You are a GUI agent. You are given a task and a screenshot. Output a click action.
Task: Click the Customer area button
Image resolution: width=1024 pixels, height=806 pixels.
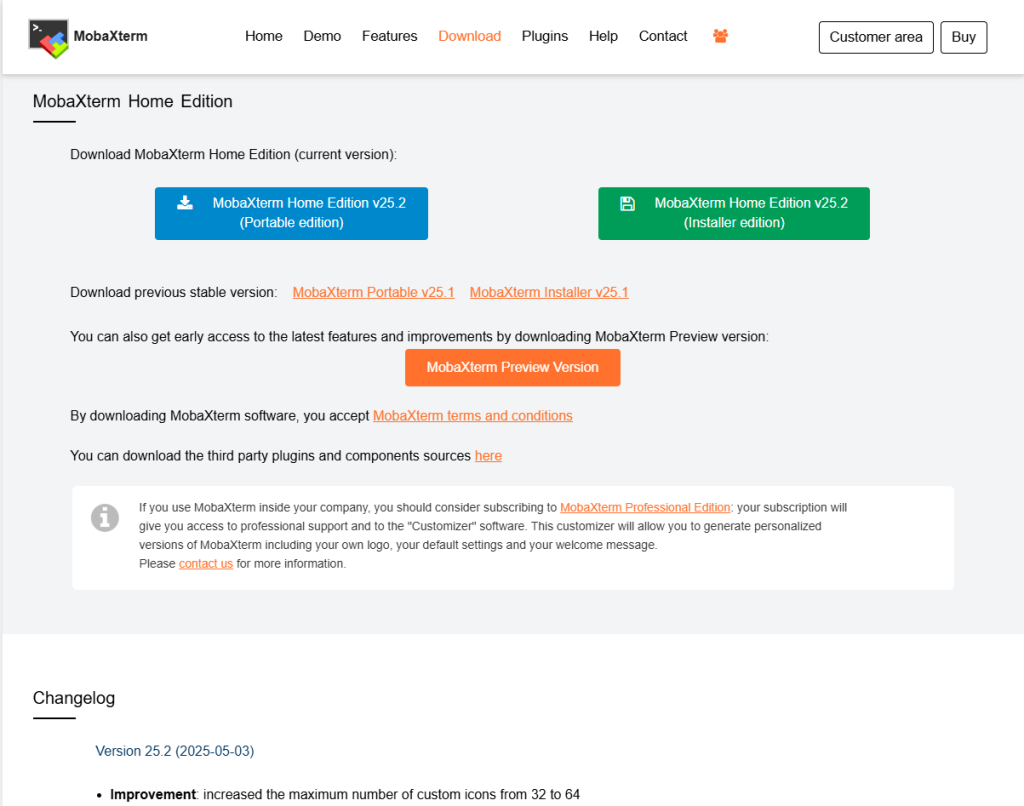[876, 37]
